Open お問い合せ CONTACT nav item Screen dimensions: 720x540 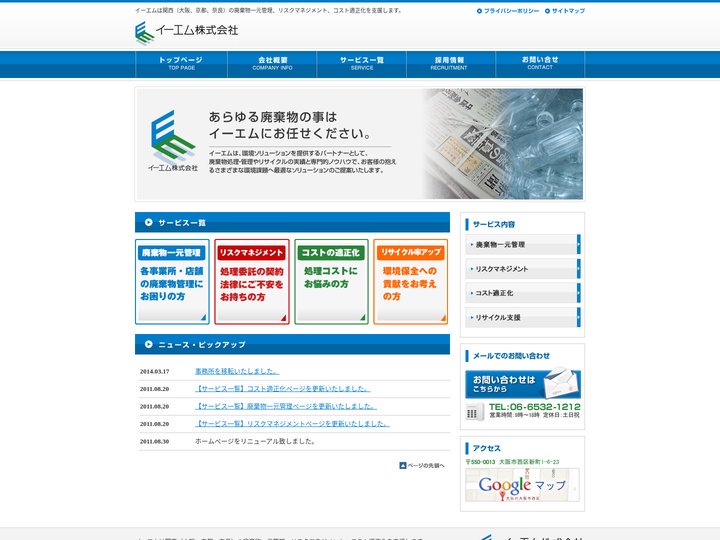[x=540, y=63]
